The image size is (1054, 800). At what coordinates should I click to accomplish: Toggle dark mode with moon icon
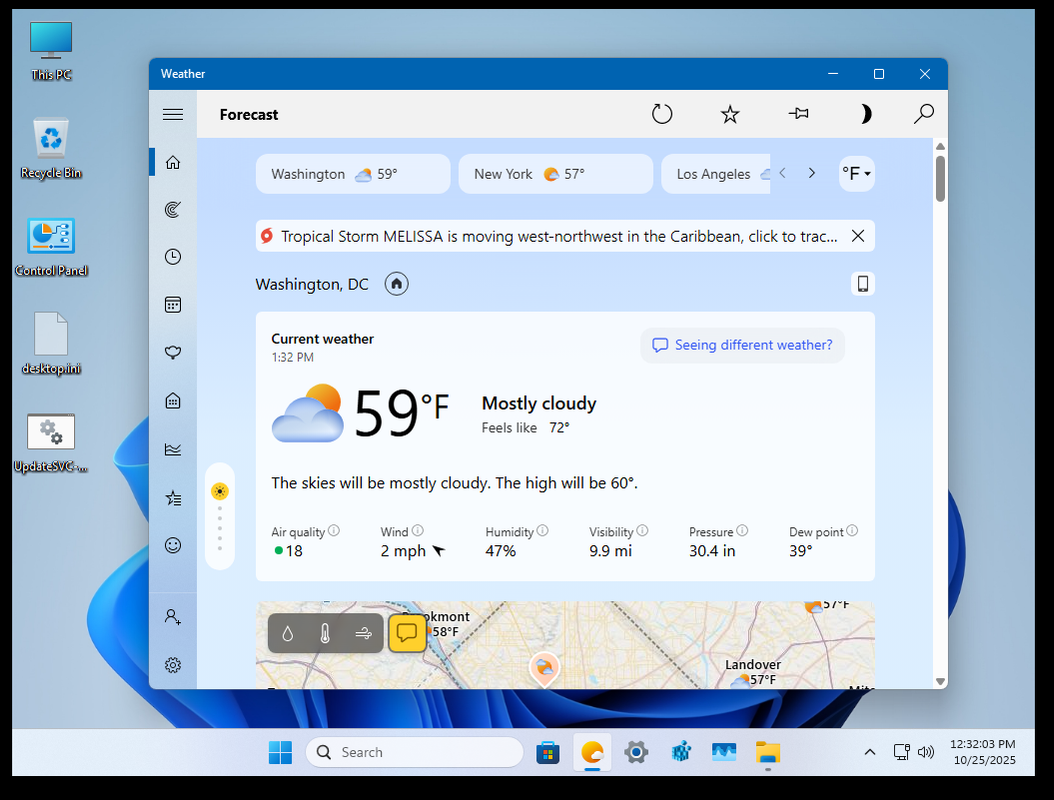(866, 114)
